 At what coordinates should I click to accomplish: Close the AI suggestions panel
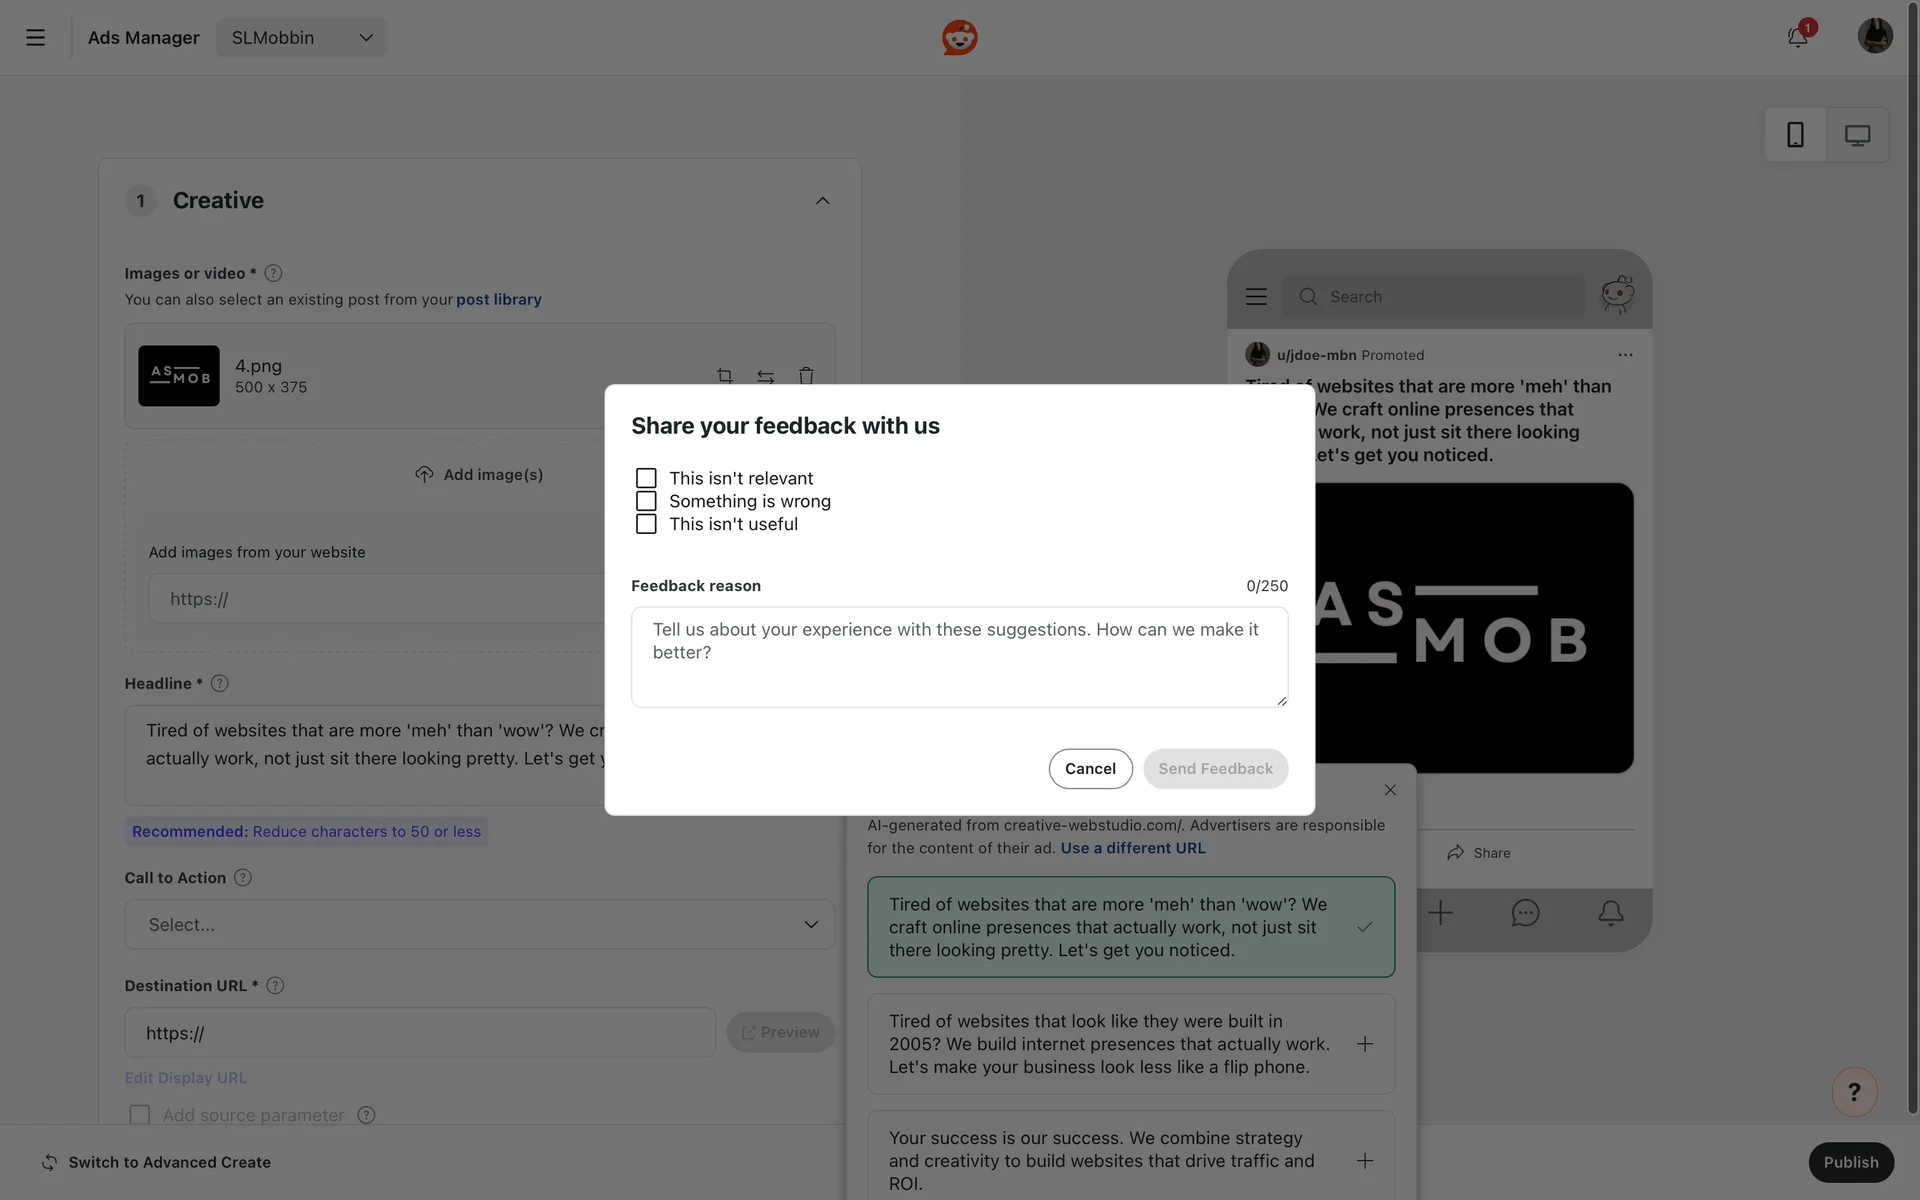point(1390,790)
